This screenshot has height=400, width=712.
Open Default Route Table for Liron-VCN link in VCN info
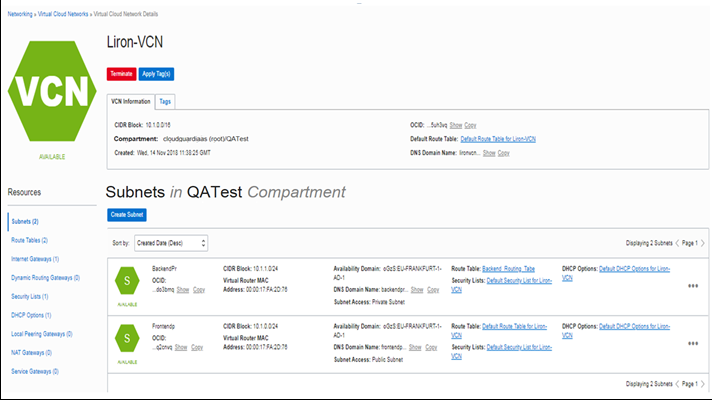click(x=498, y=139)
